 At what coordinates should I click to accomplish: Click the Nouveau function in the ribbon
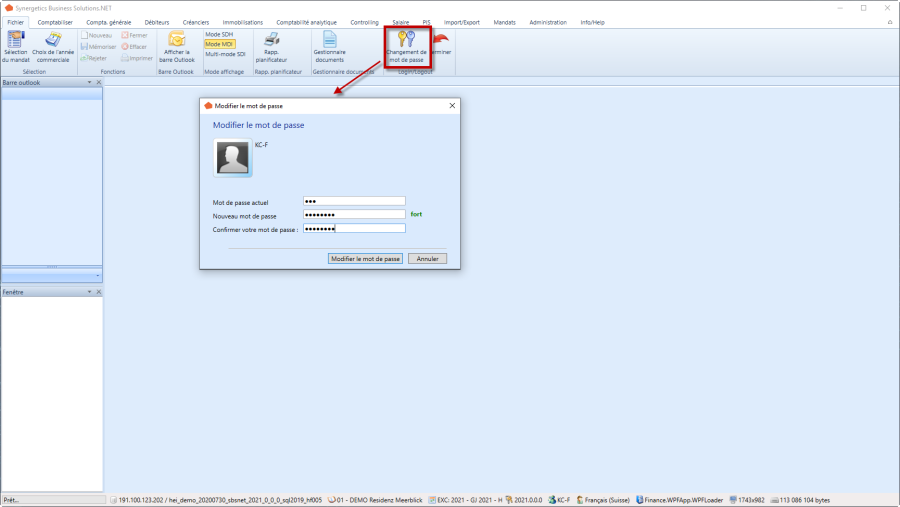coord(96,35)
